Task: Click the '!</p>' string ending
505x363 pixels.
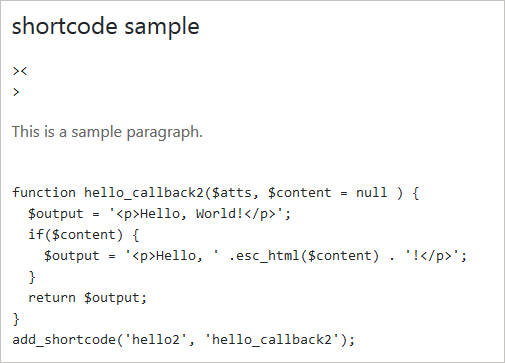Action: 432,256
